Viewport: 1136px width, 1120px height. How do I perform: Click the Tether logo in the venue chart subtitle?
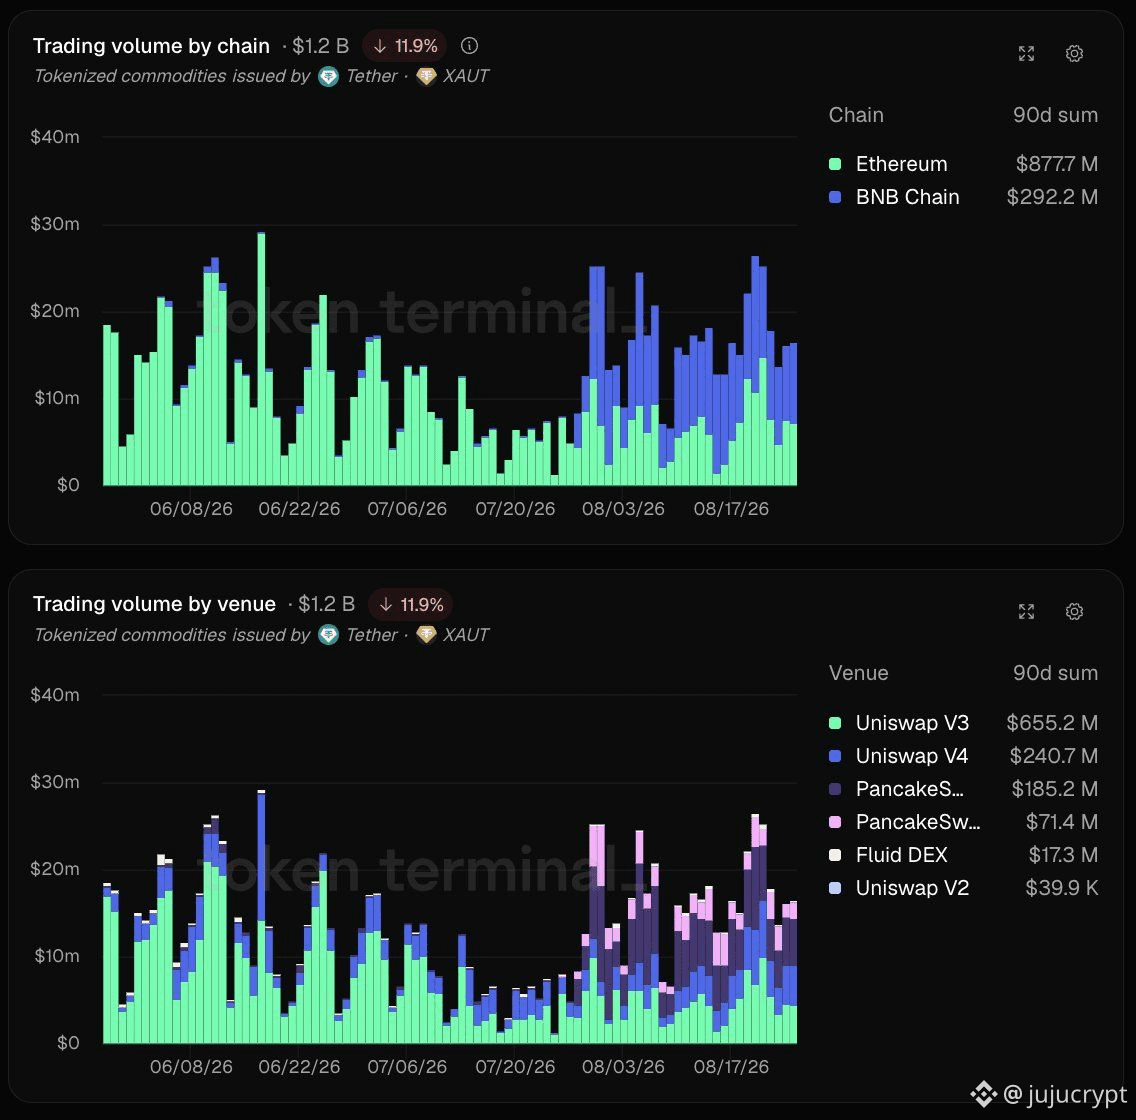328,635
